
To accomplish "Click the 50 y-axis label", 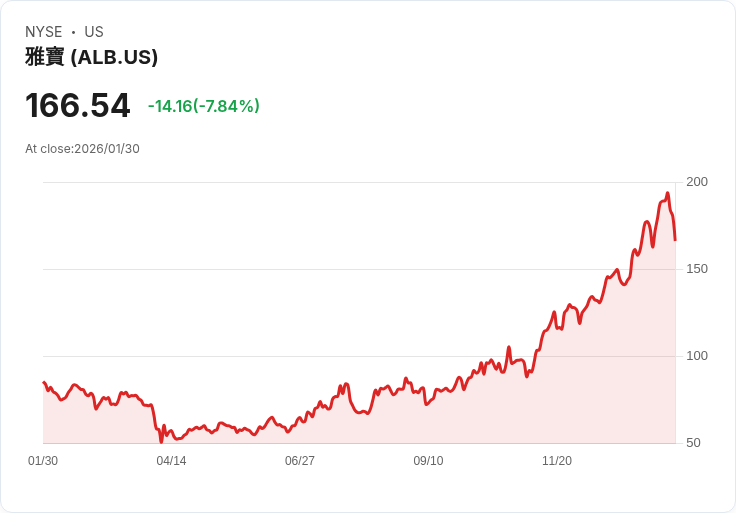I will pyautogui.click(x=693, y=443).
